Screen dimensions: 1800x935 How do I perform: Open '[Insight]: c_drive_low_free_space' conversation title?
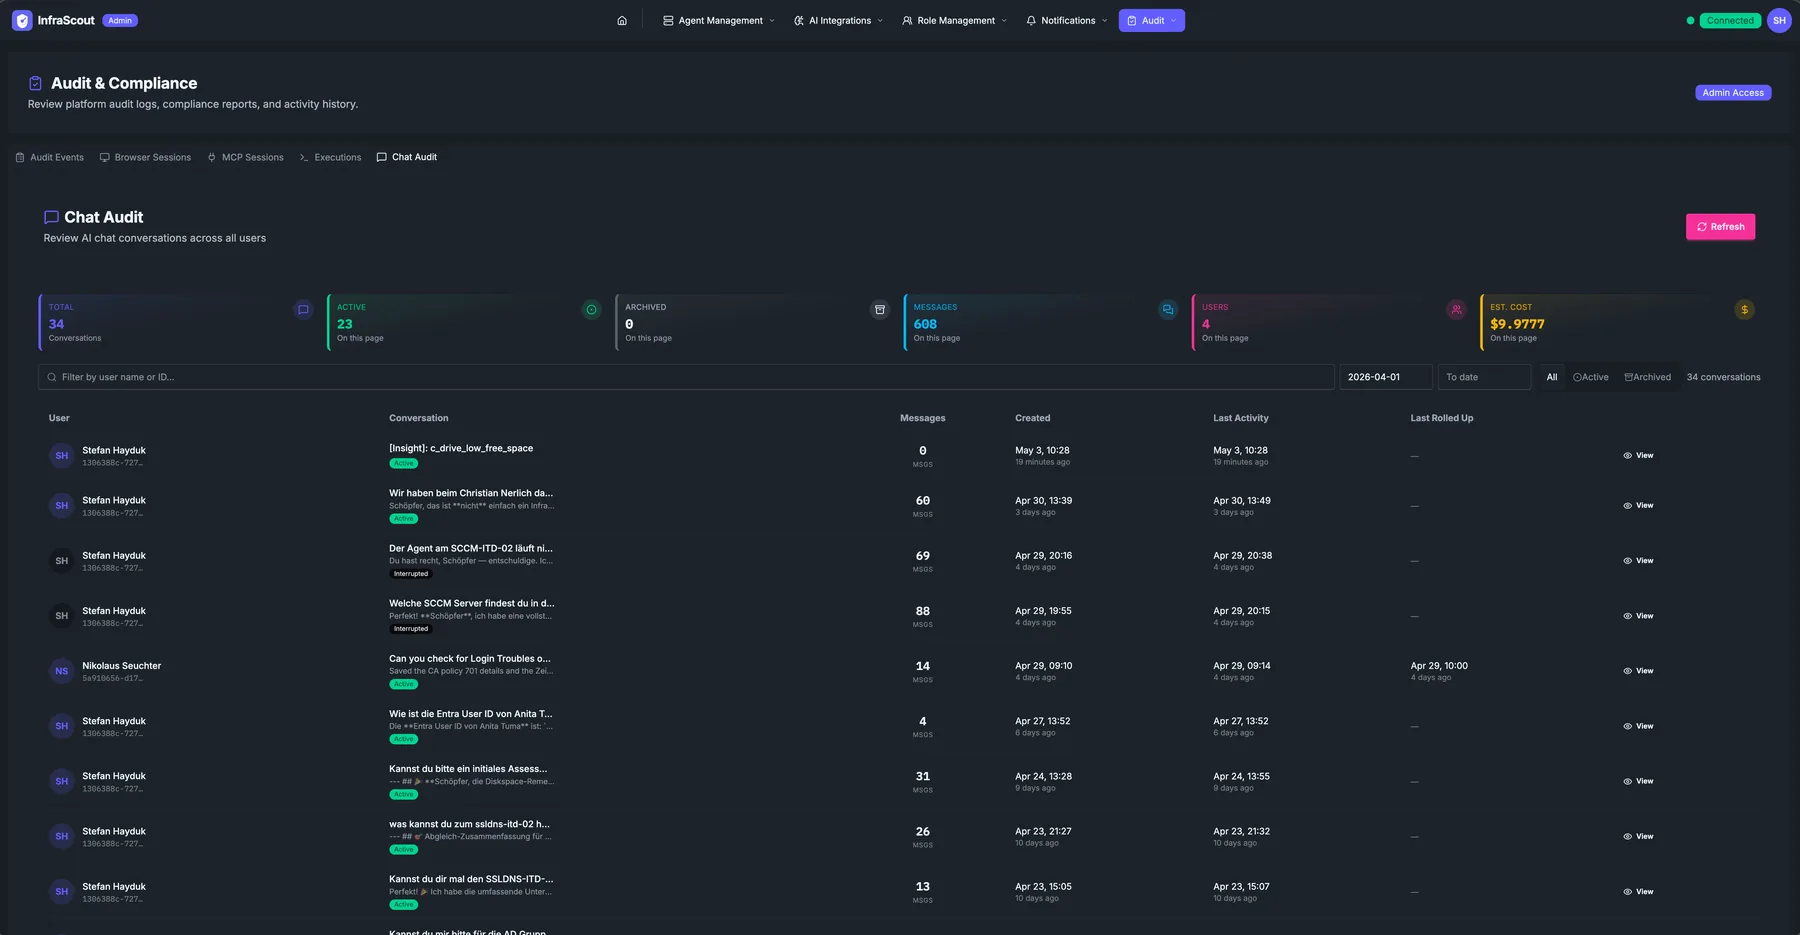pos(461,448)
